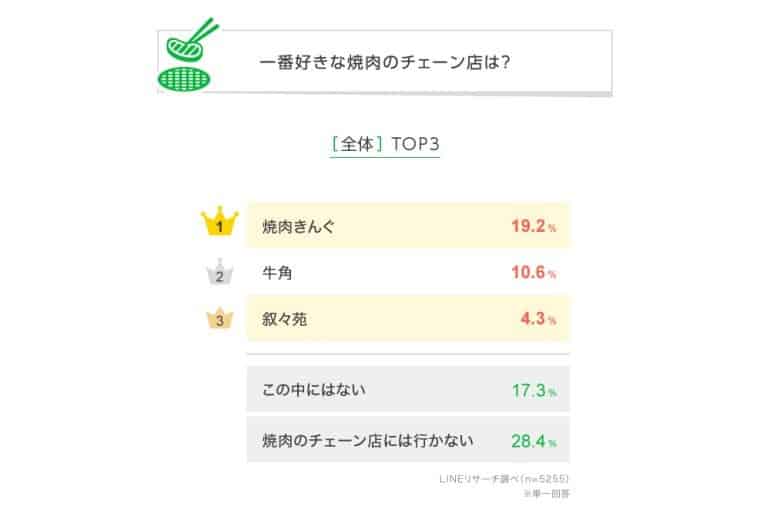Select the 焼肉きんぐ name label
Viewport: 770px width, 520px height.
click(299, 226)
